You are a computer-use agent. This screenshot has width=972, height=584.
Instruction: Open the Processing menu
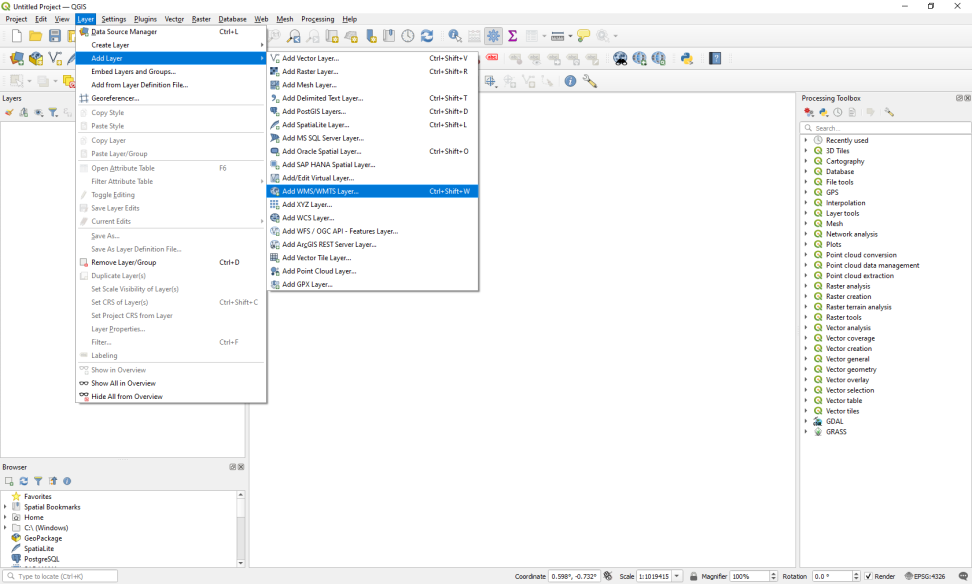point(317,19)
